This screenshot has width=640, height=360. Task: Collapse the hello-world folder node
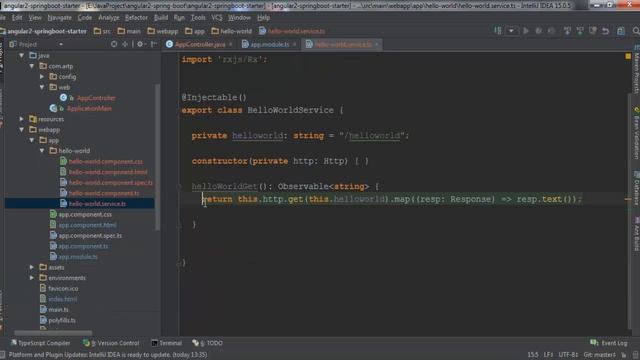(x=42, y=151)
